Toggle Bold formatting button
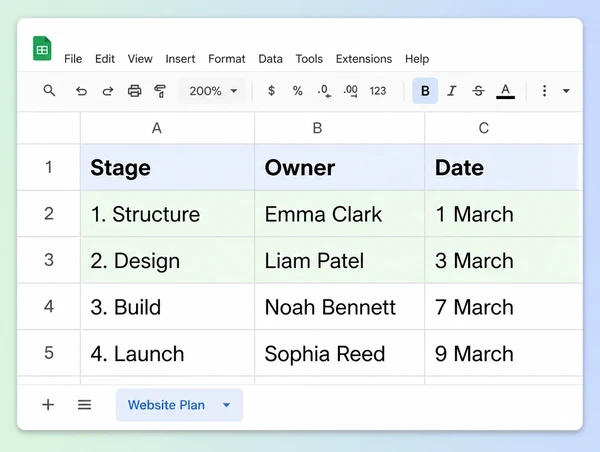 [425, 91]
